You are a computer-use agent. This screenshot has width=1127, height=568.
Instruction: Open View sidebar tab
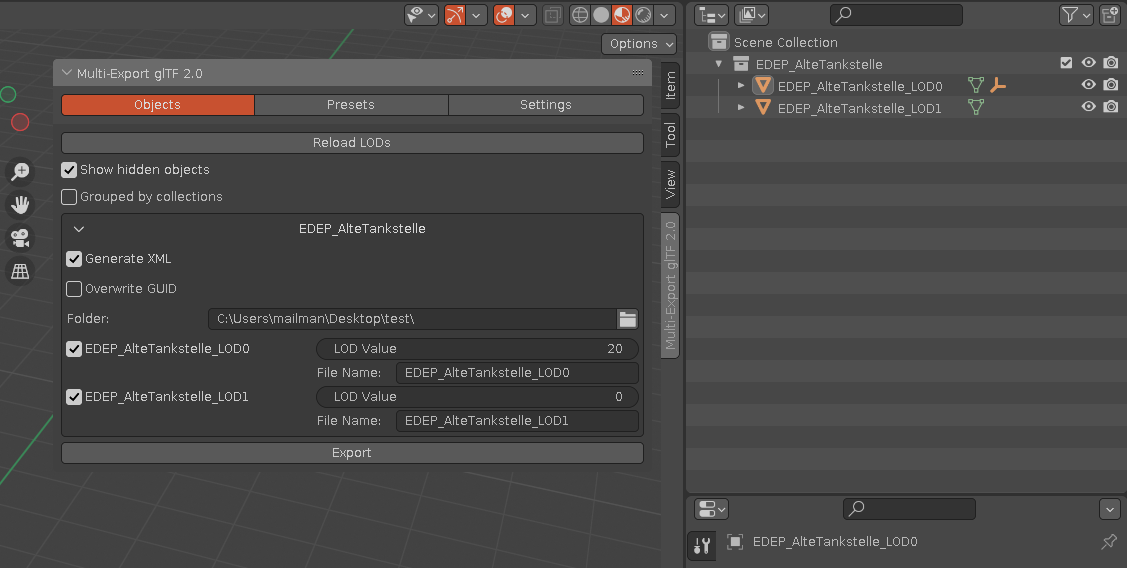(x=670, y=184)
